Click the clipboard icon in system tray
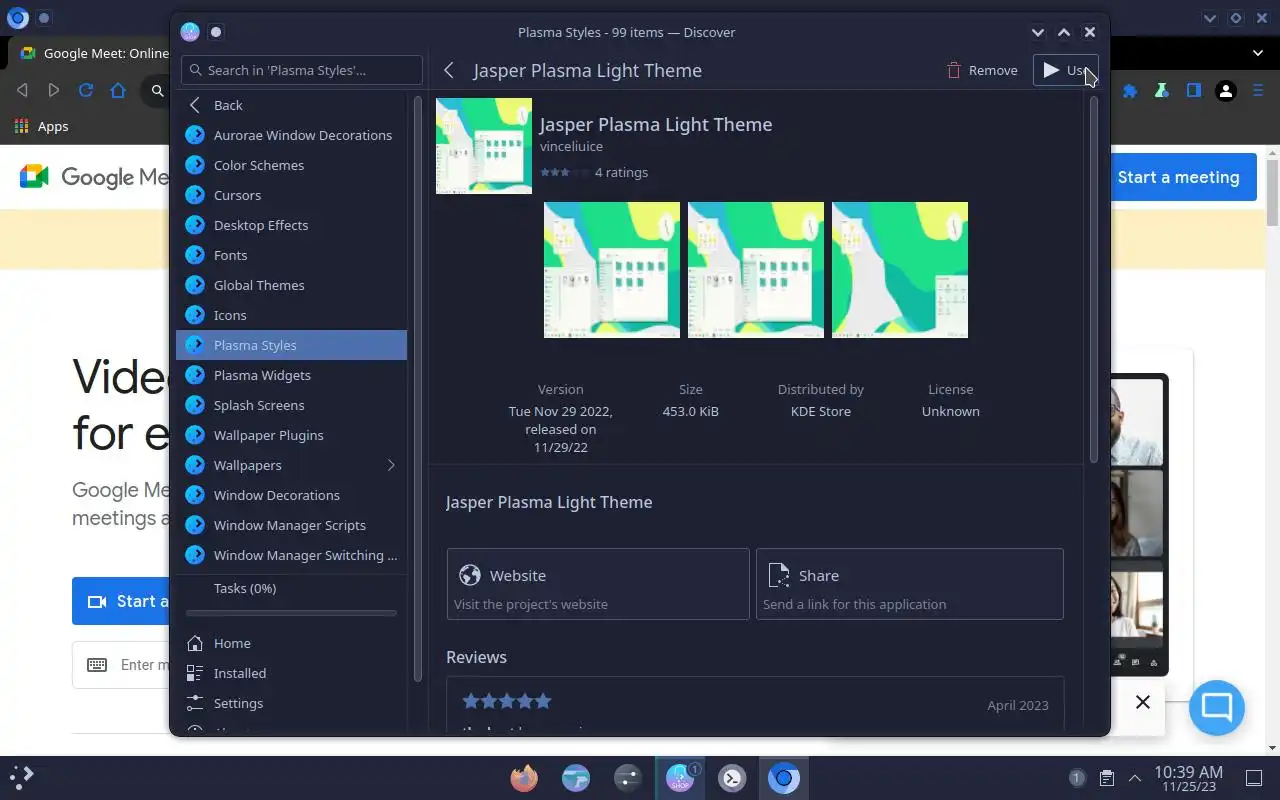1280x800 pixels. click(1107, 777)
